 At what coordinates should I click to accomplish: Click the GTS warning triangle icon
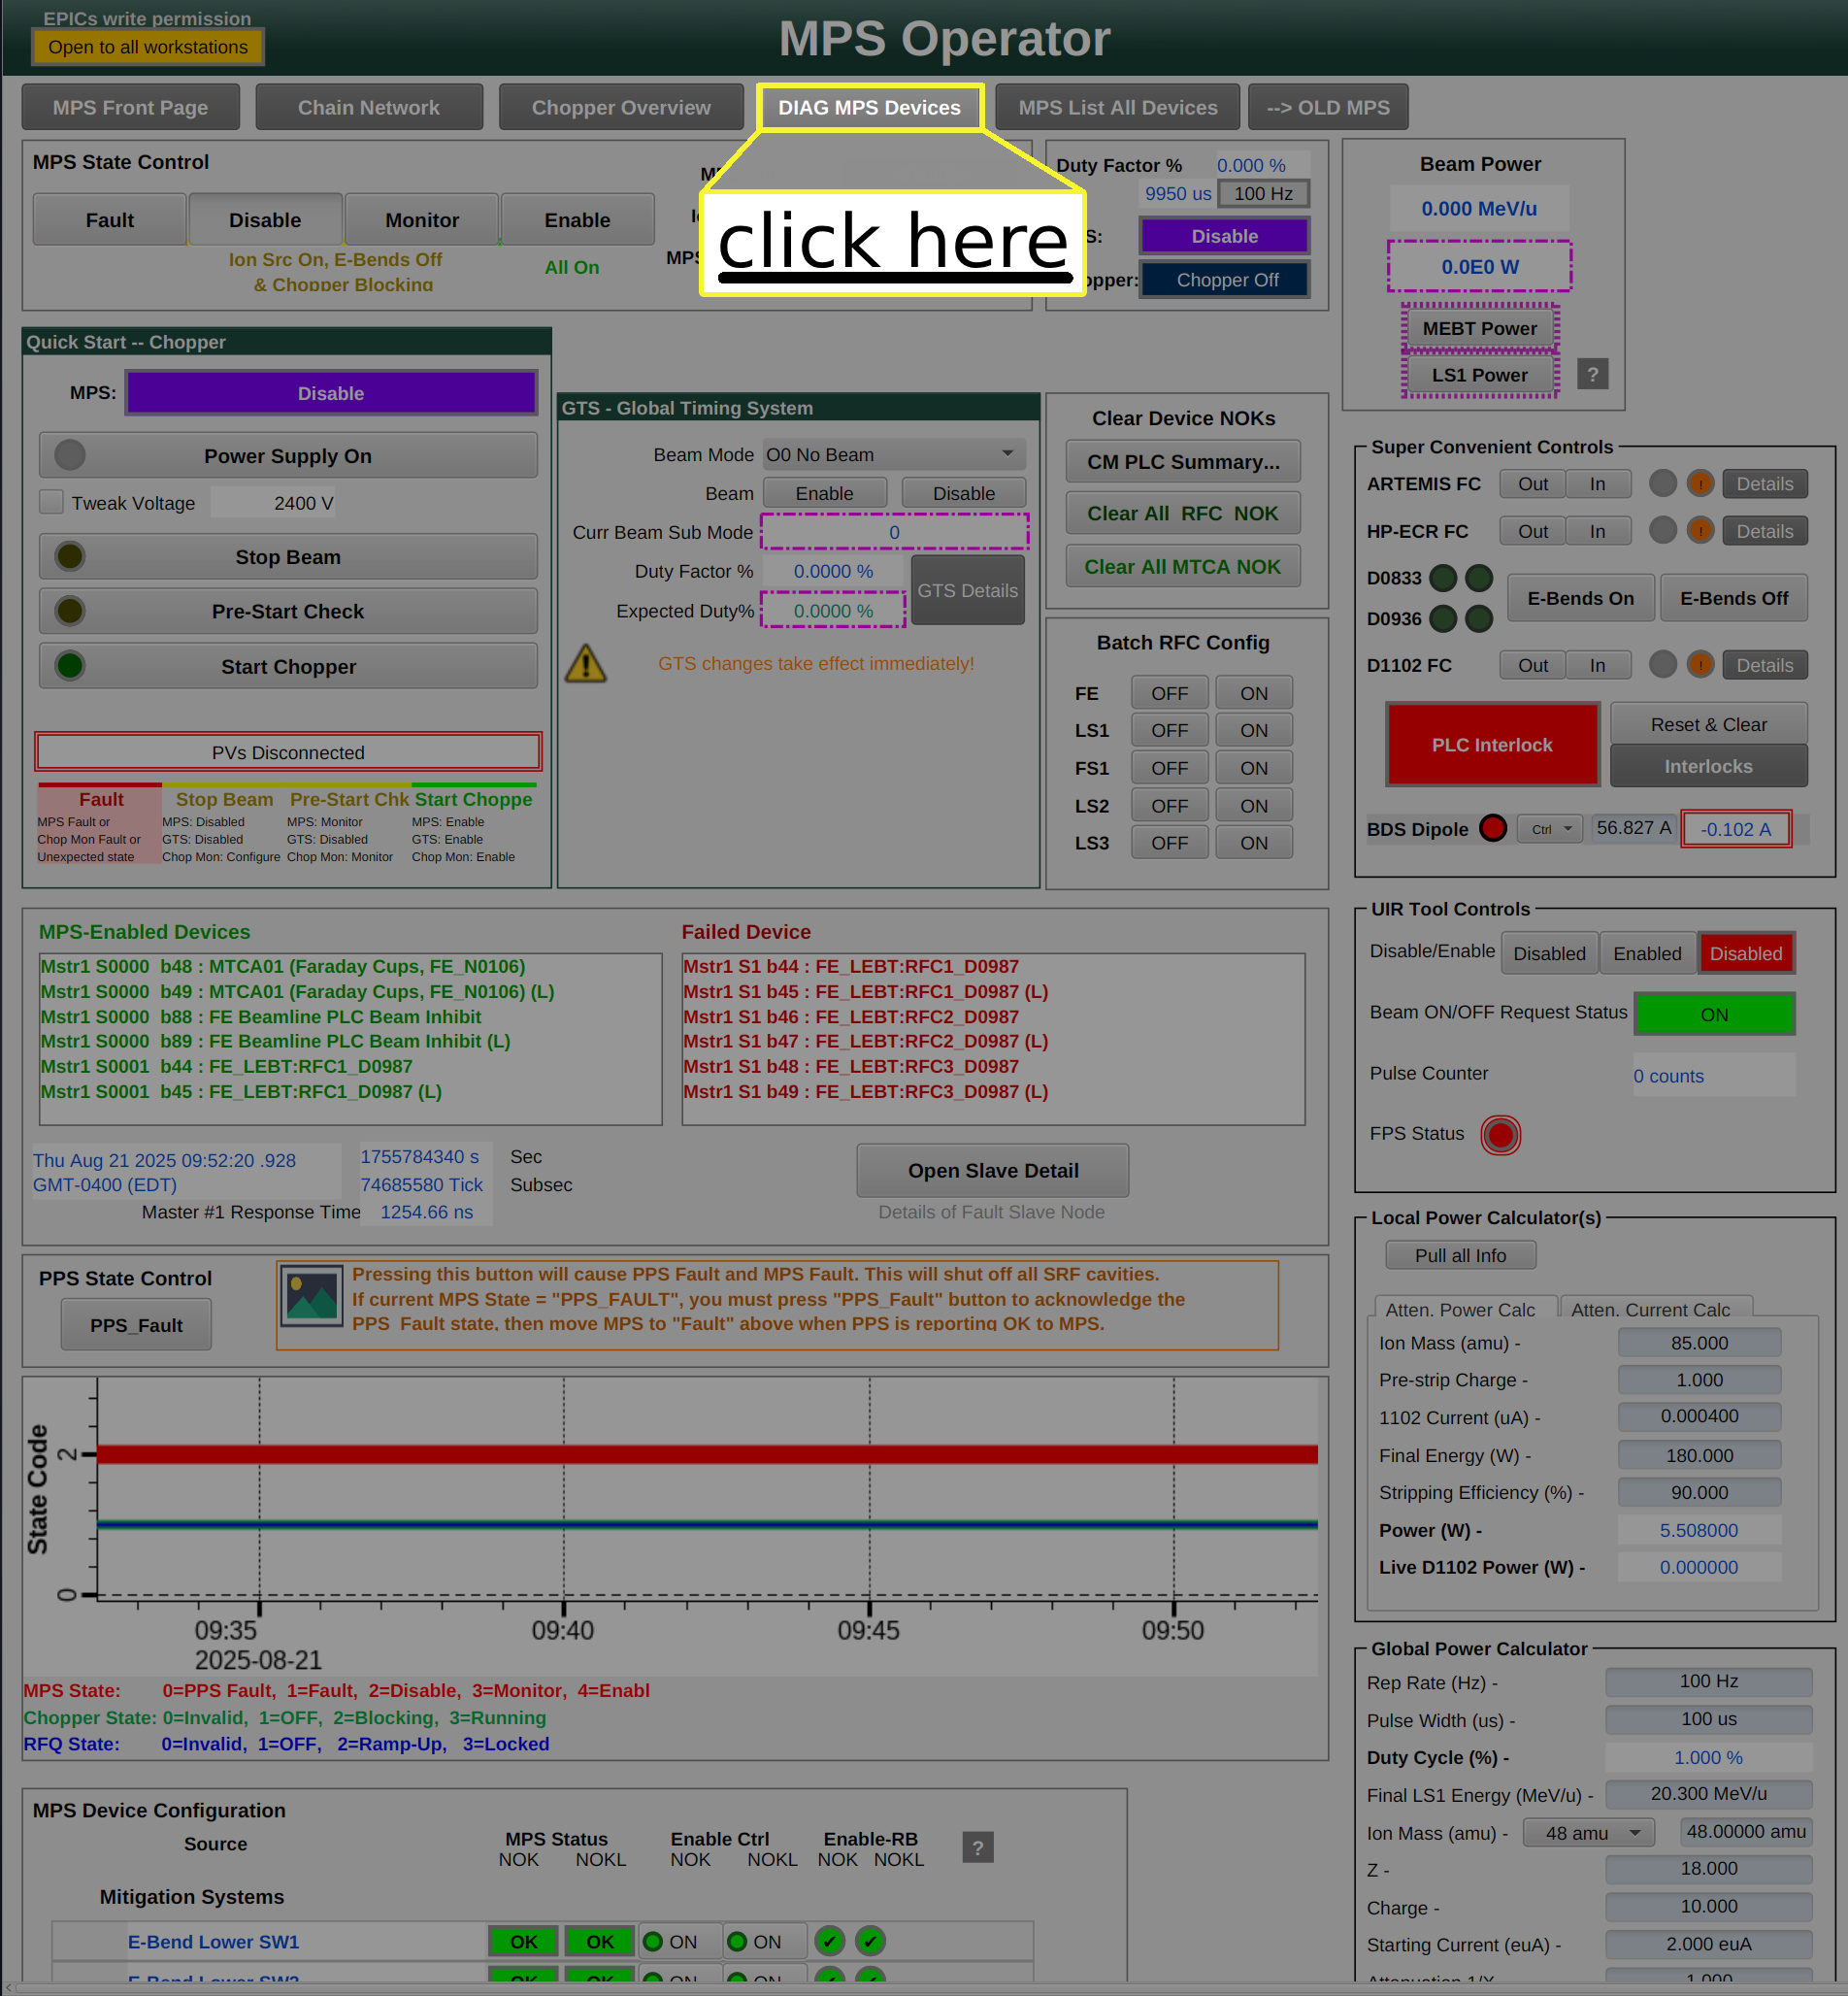585,664
